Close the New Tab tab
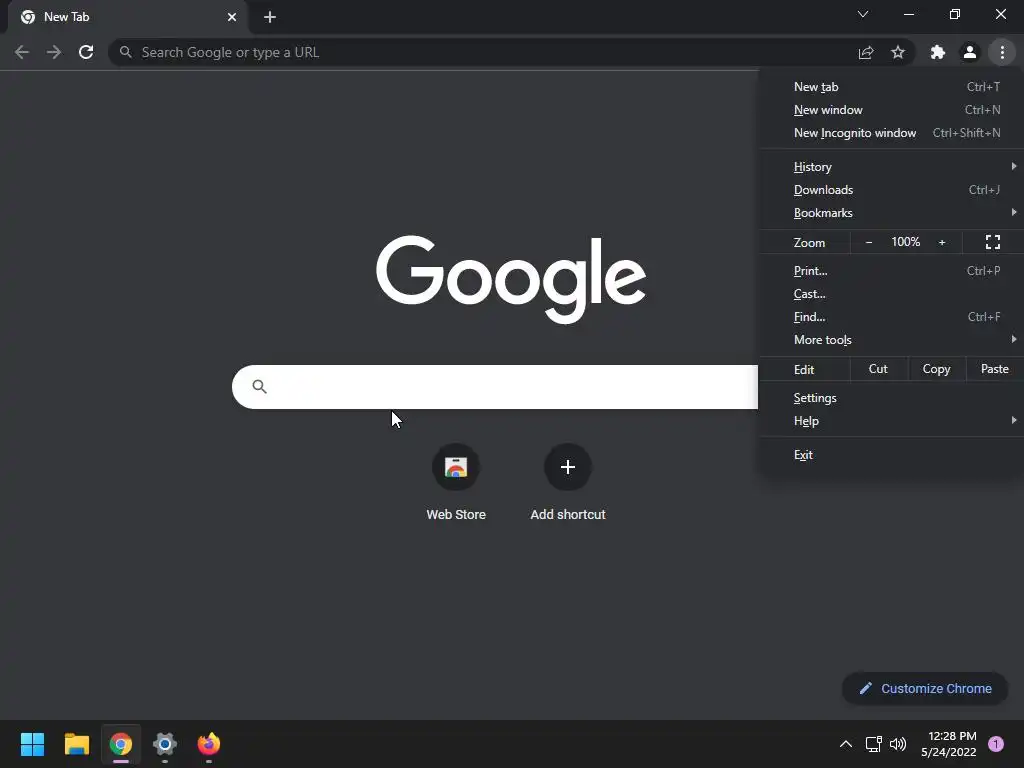The width and height of the screenshot is (1024, 768). [232, 17]
